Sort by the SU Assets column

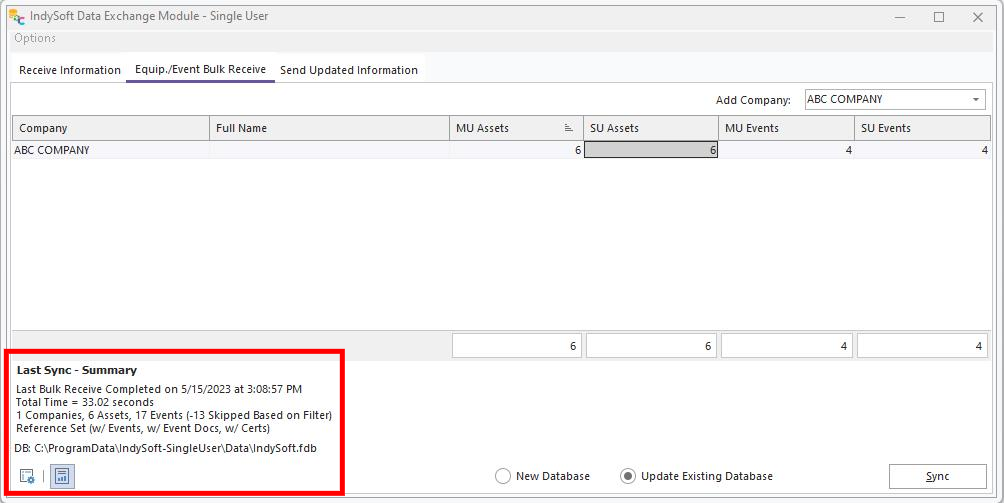[x=650, y=128]
